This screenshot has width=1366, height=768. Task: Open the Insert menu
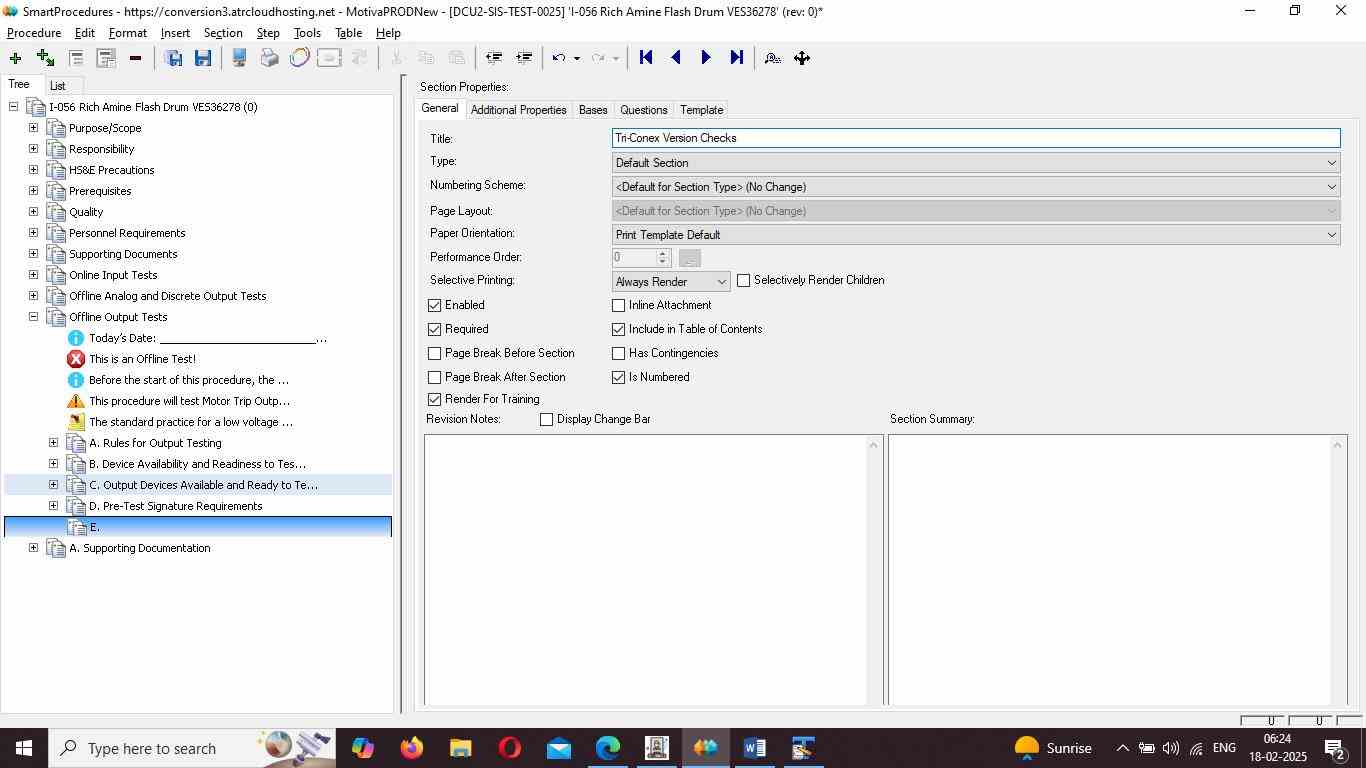coord(175,33)
